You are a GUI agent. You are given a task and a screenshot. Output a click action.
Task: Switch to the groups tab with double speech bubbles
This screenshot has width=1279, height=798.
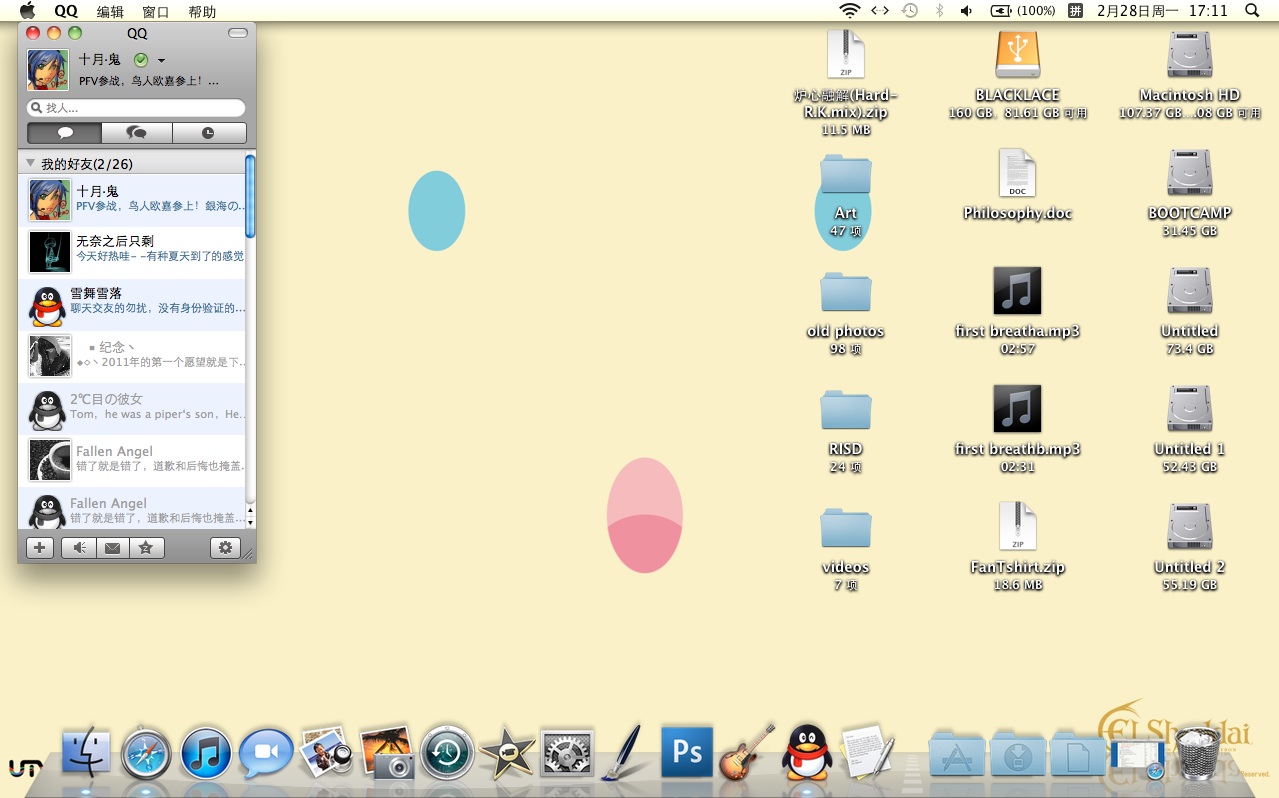137,133
